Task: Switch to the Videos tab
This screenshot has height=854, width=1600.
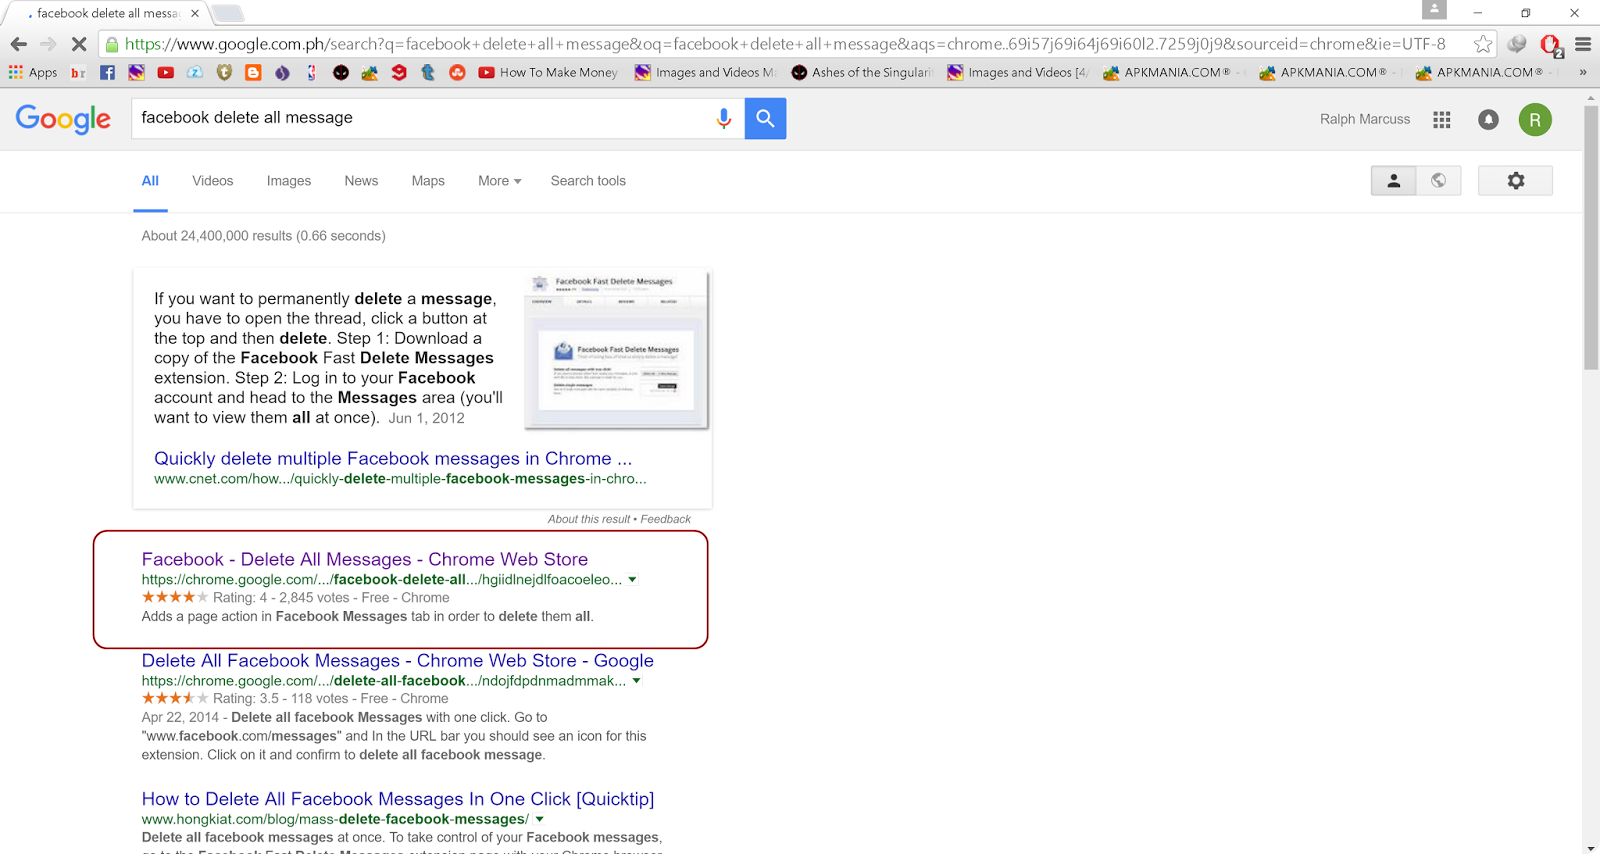Action: (212, 181)
